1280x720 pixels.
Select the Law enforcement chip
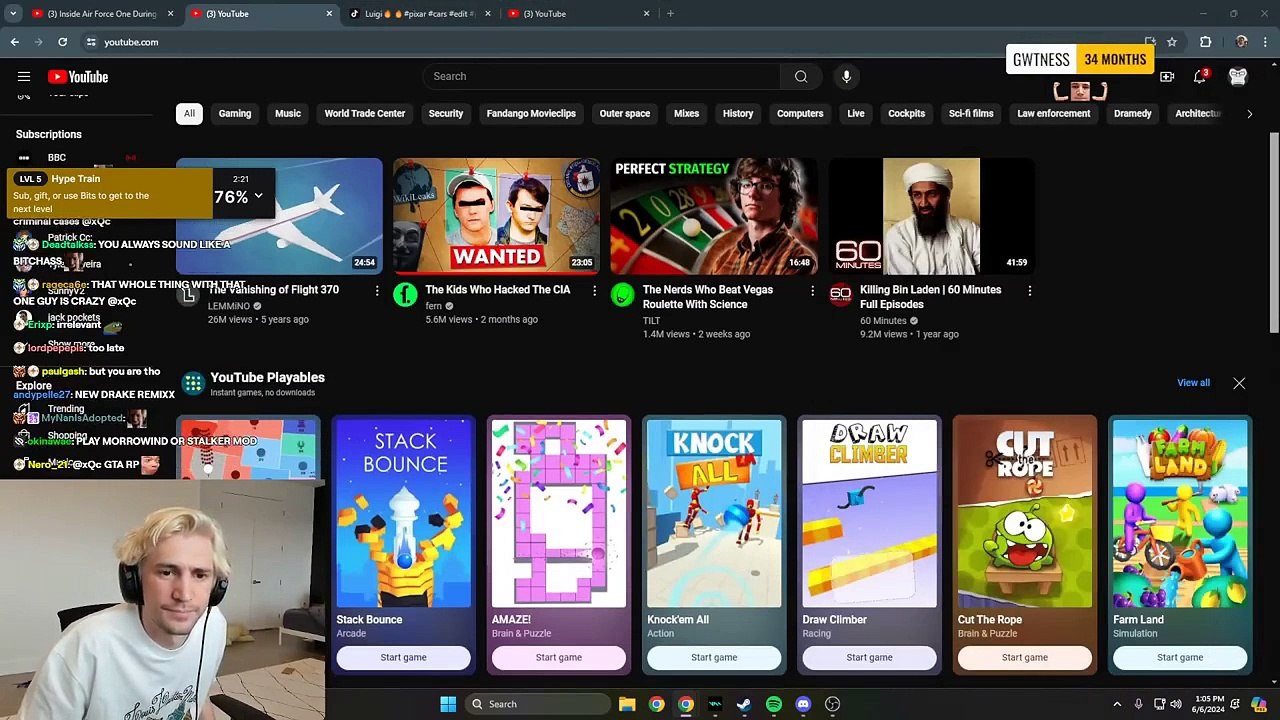[1054, 114]
